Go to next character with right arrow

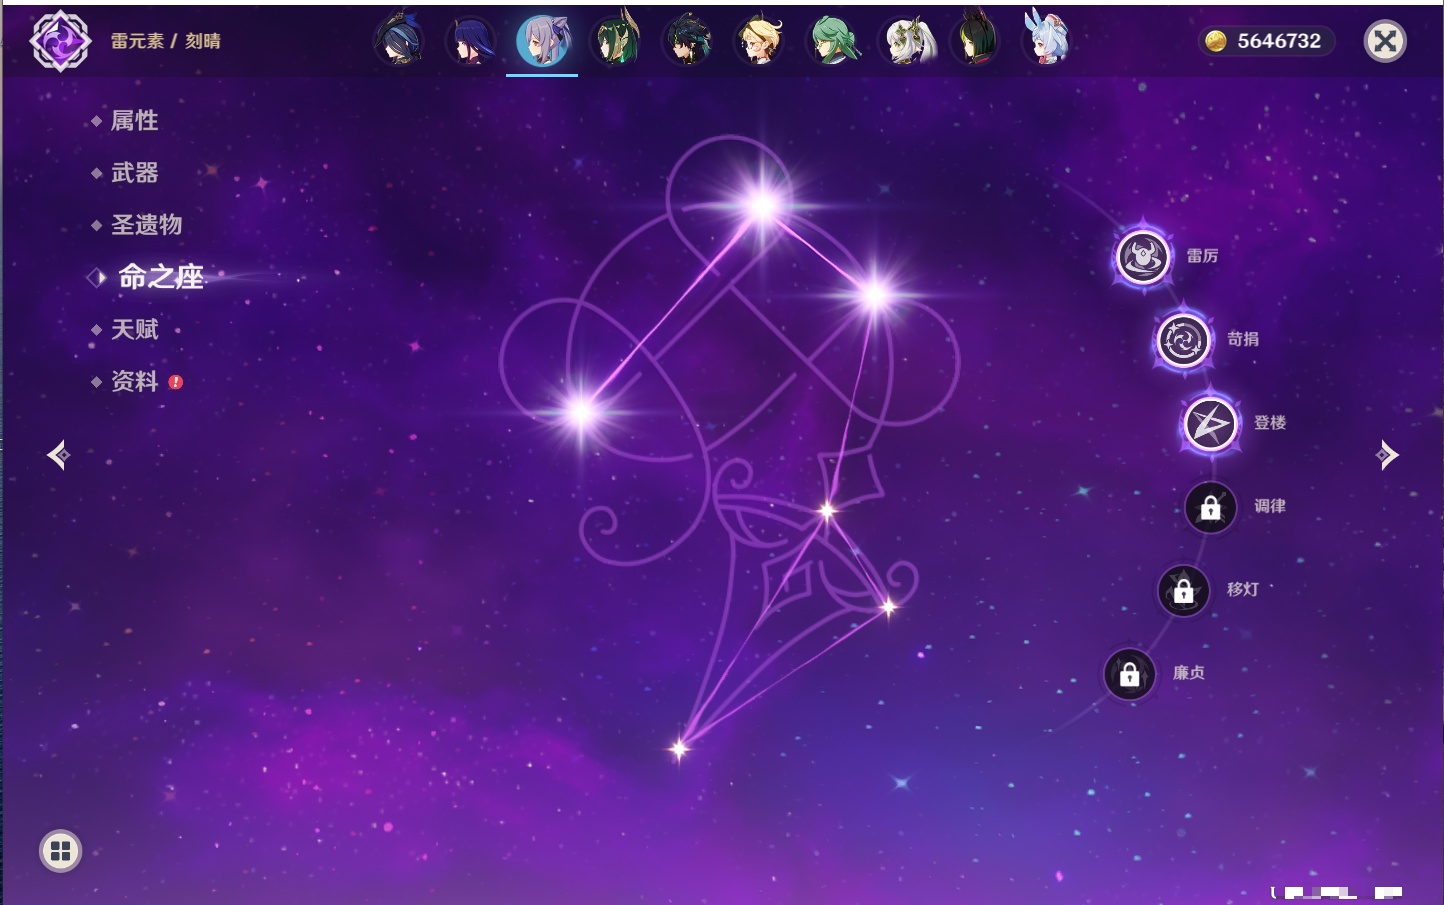pos(1387,455)
